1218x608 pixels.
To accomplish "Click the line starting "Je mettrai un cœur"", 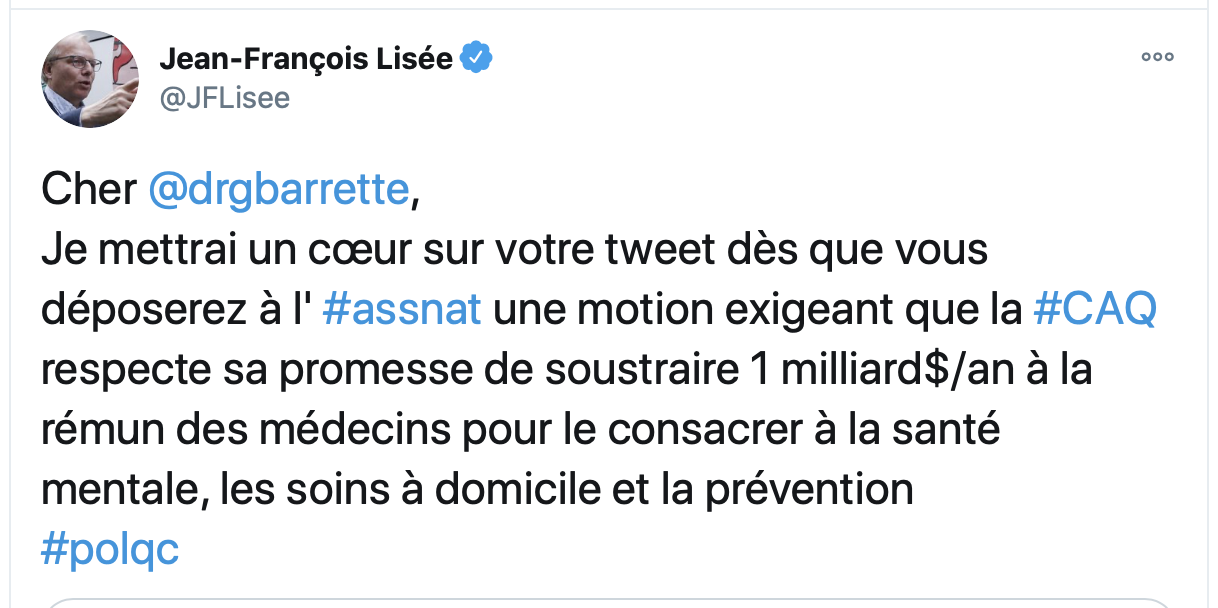I will pyautogui.click(x=515, y=251).
